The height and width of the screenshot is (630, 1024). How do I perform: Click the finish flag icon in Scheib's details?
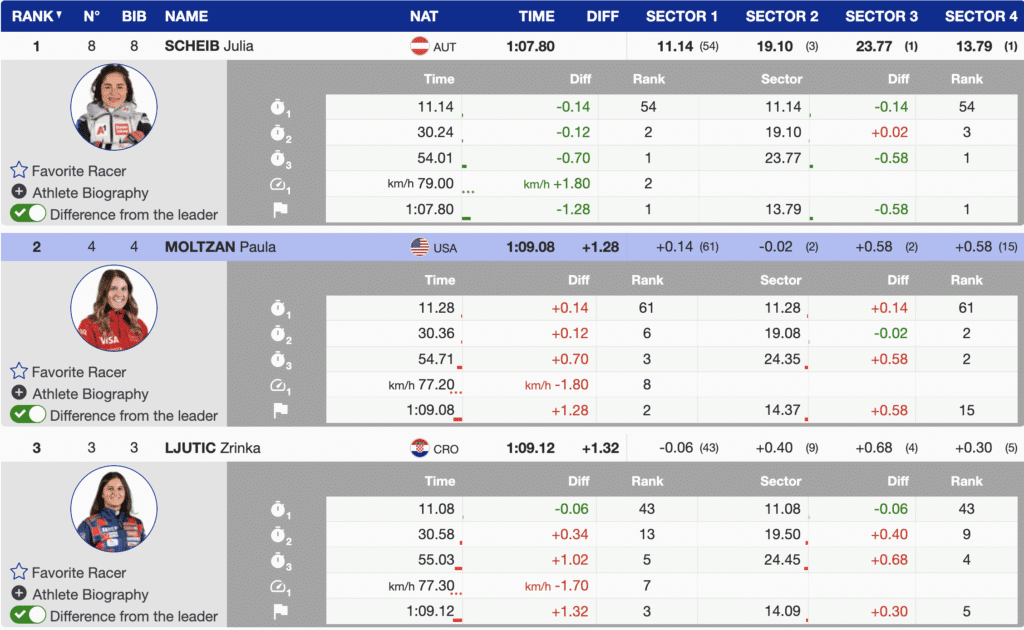point(280,209)
